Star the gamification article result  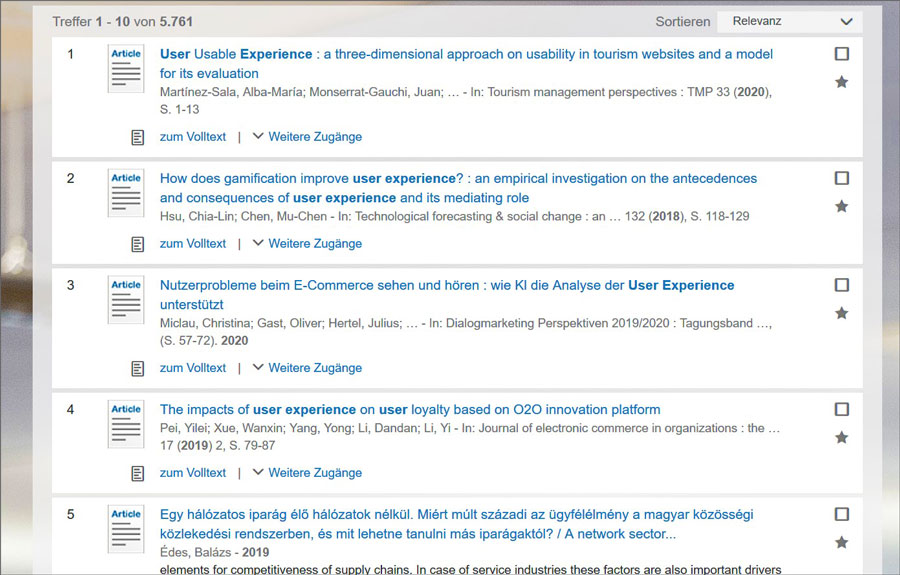pos(841,206)
